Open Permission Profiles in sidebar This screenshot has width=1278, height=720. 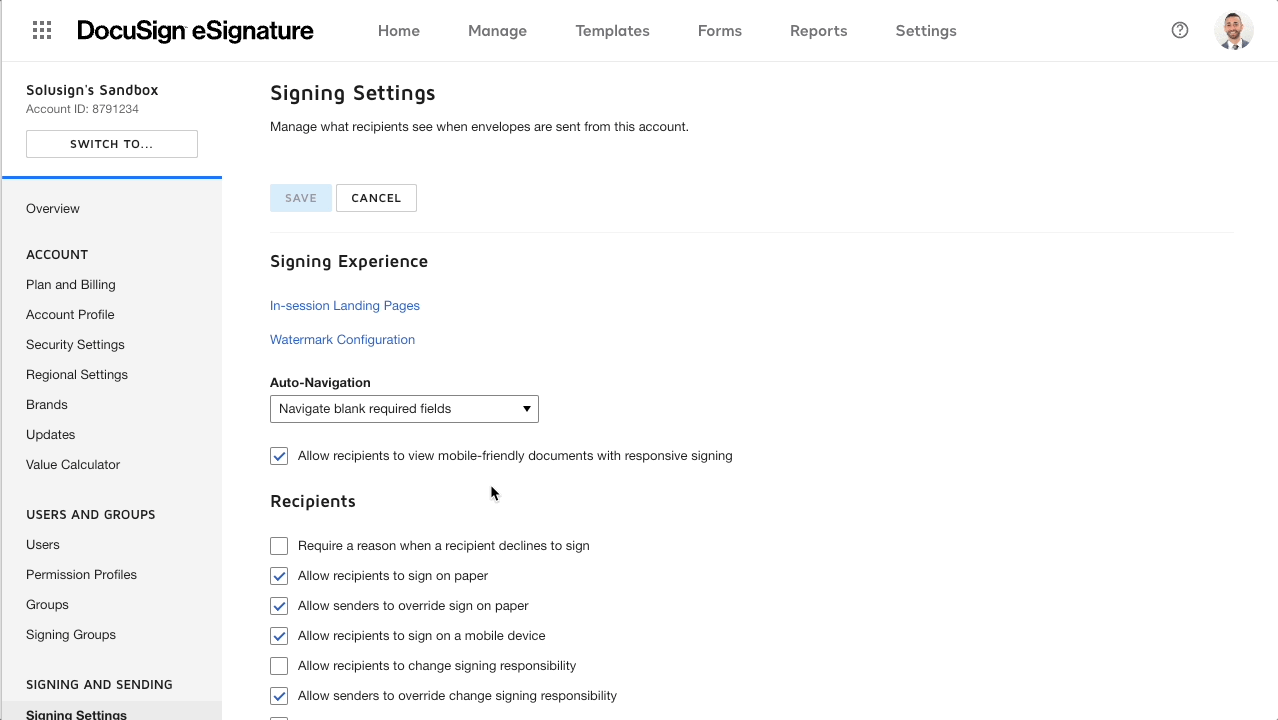point(81,575)
